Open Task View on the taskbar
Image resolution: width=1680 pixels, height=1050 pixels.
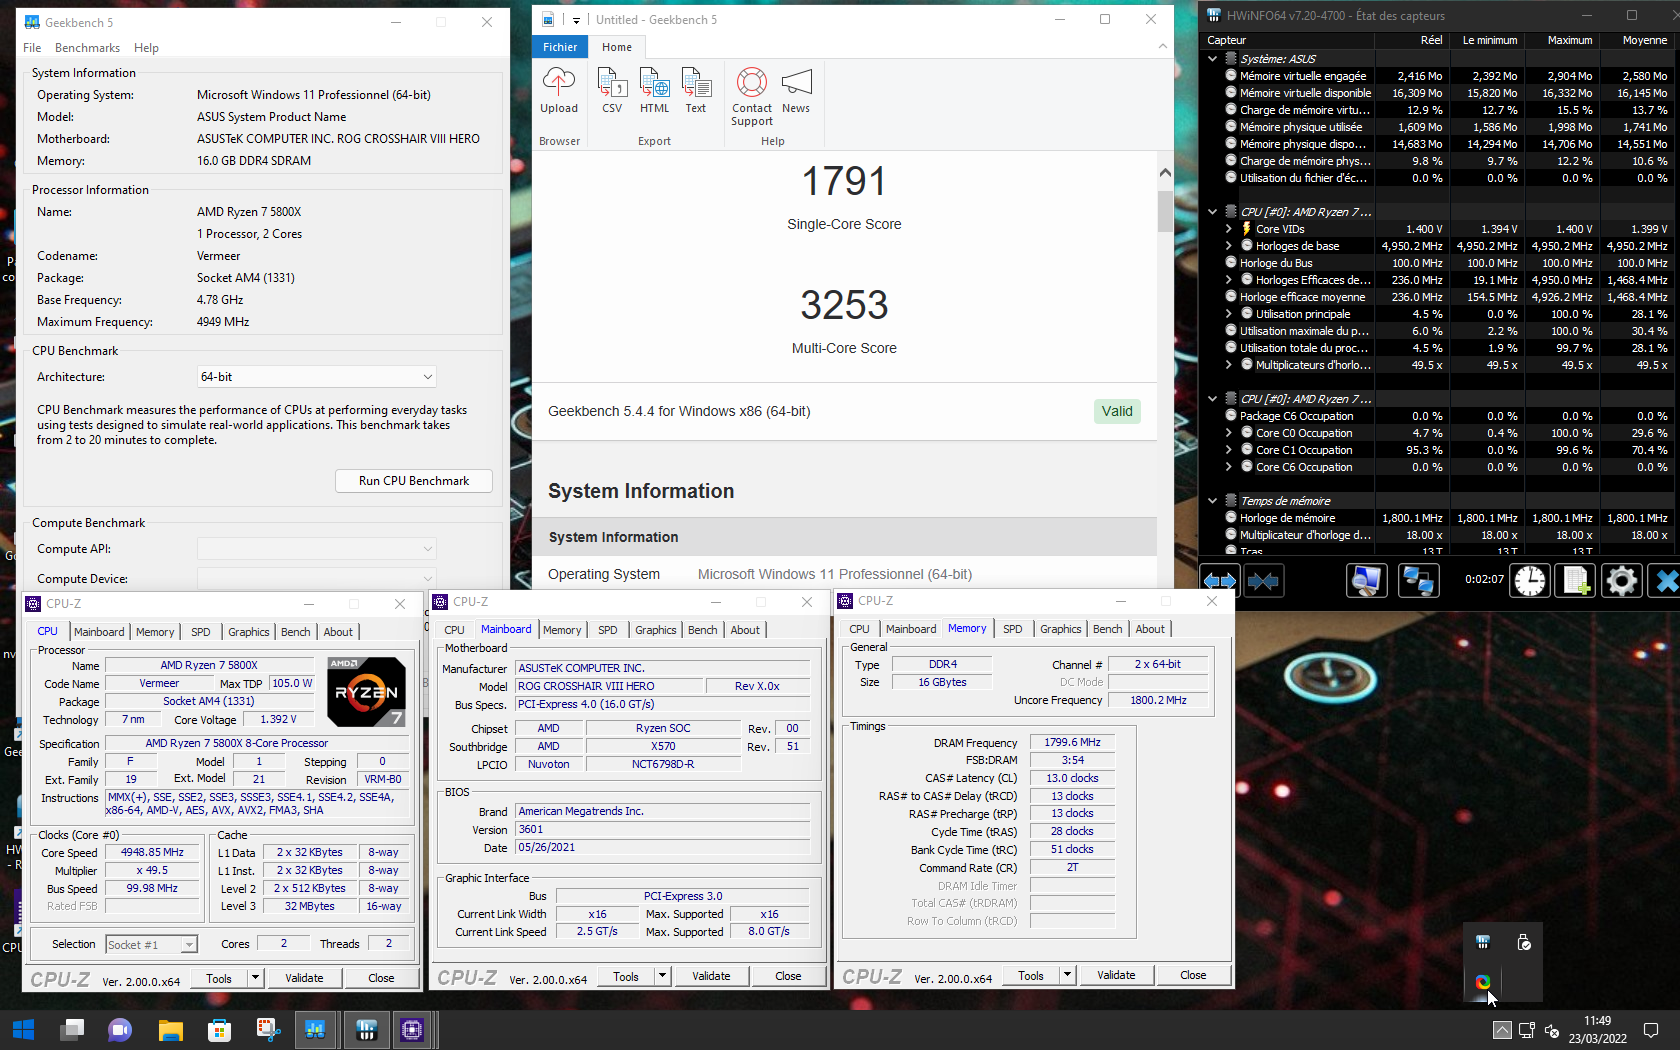tap(72, 1030)
